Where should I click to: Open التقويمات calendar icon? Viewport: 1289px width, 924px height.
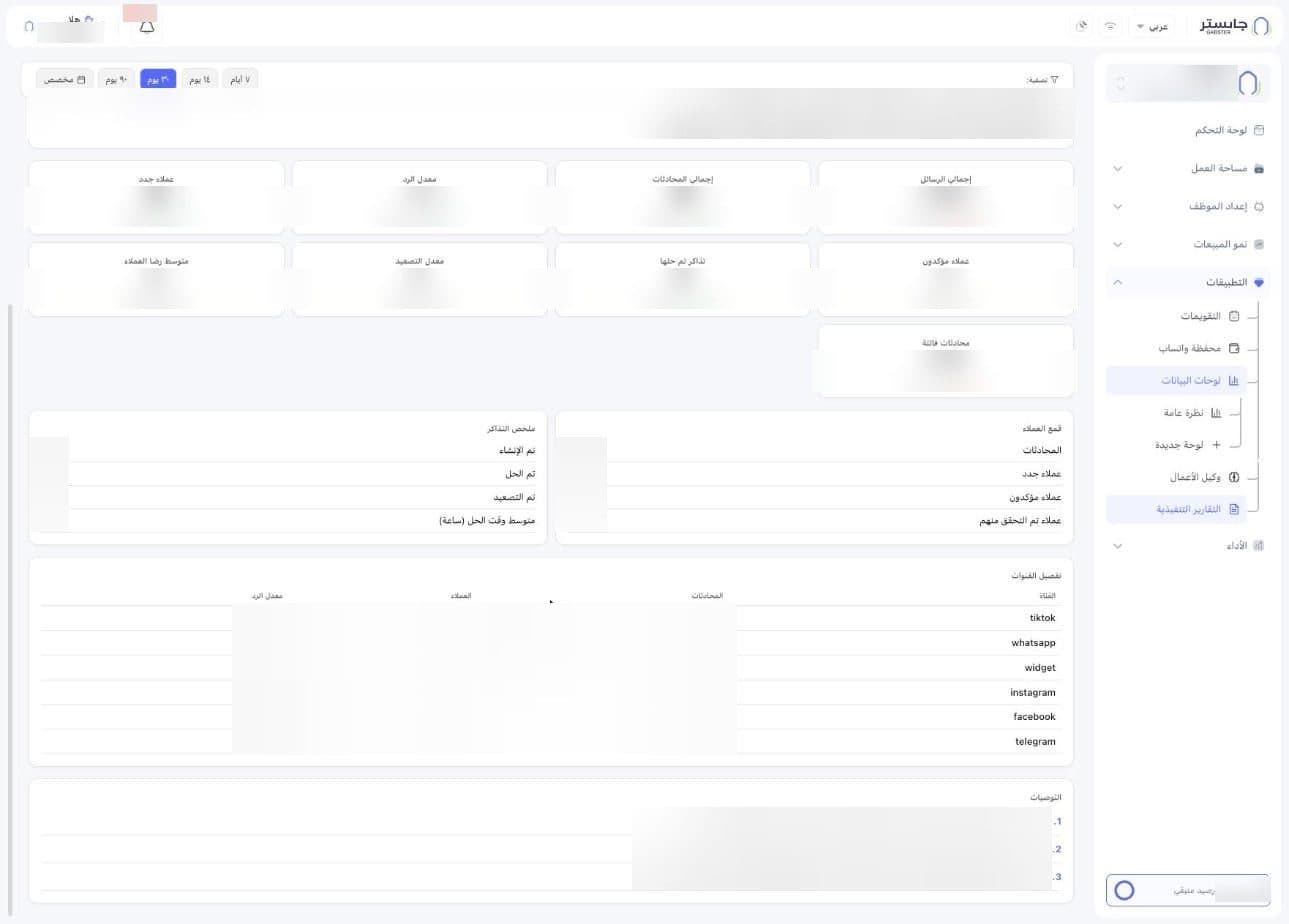(x=1234, y=316)
